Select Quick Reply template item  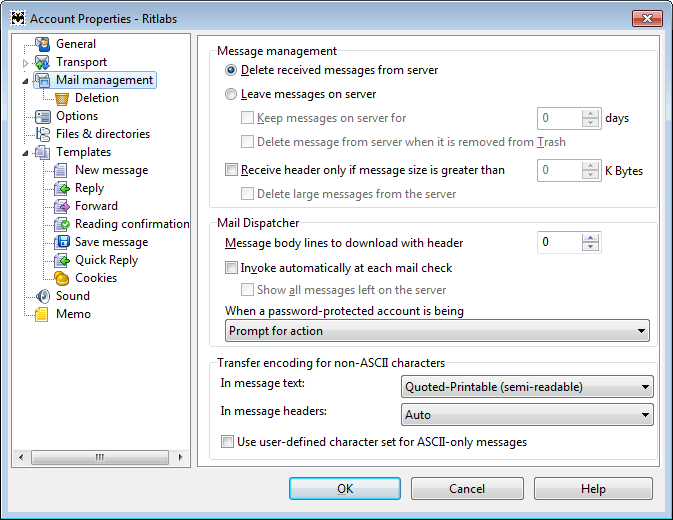(x=106, y=260)
